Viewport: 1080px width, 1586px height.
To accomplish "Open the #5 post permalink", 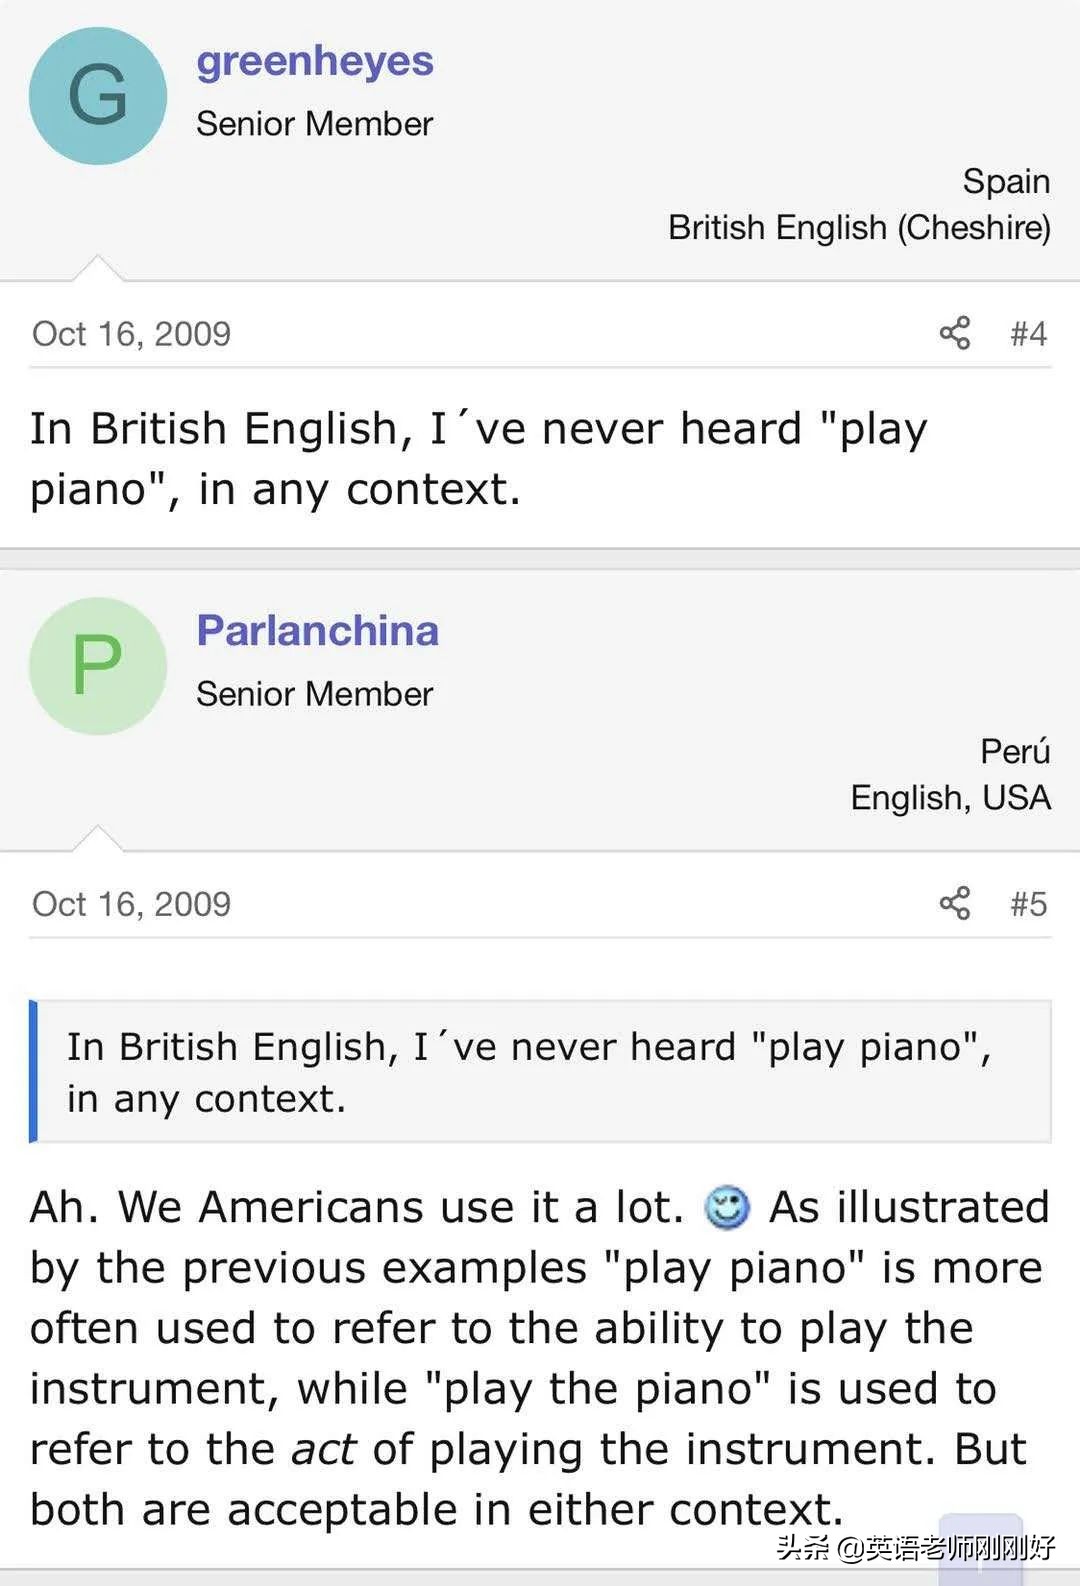I will coord(1028,904).
